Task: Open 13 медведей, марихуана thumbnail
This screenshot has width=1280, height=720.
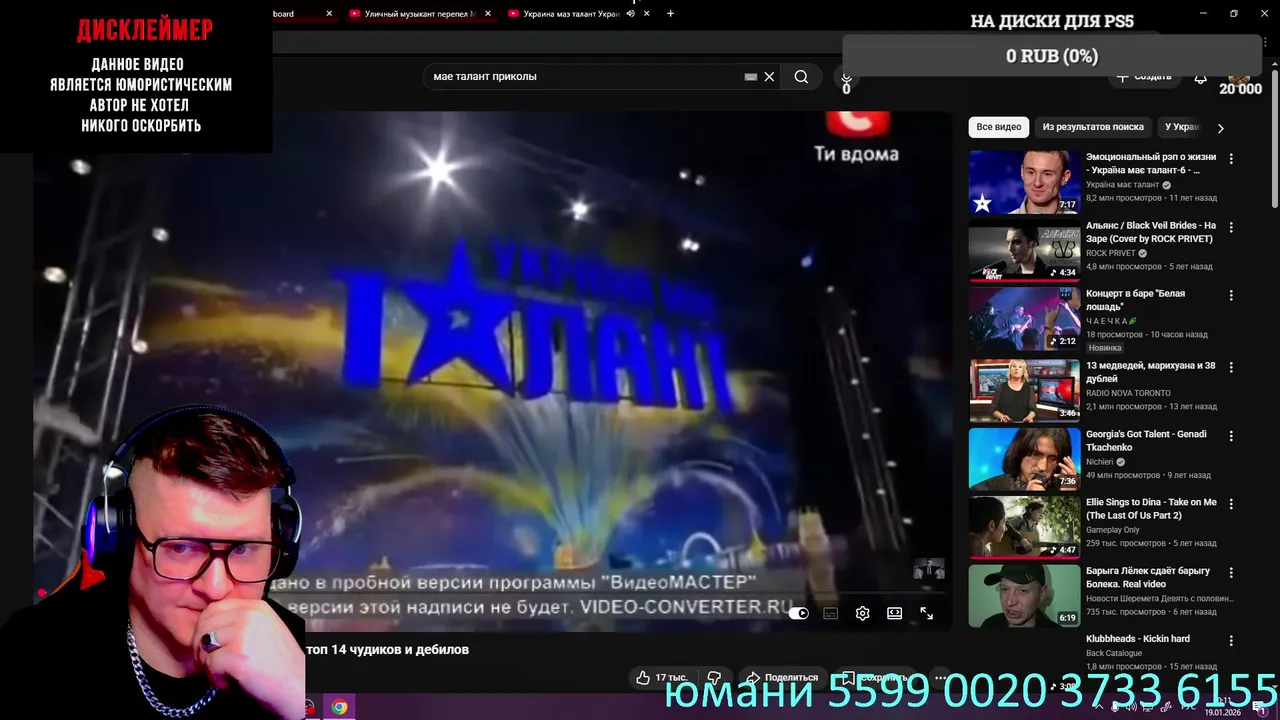Action: (1024, 390)
